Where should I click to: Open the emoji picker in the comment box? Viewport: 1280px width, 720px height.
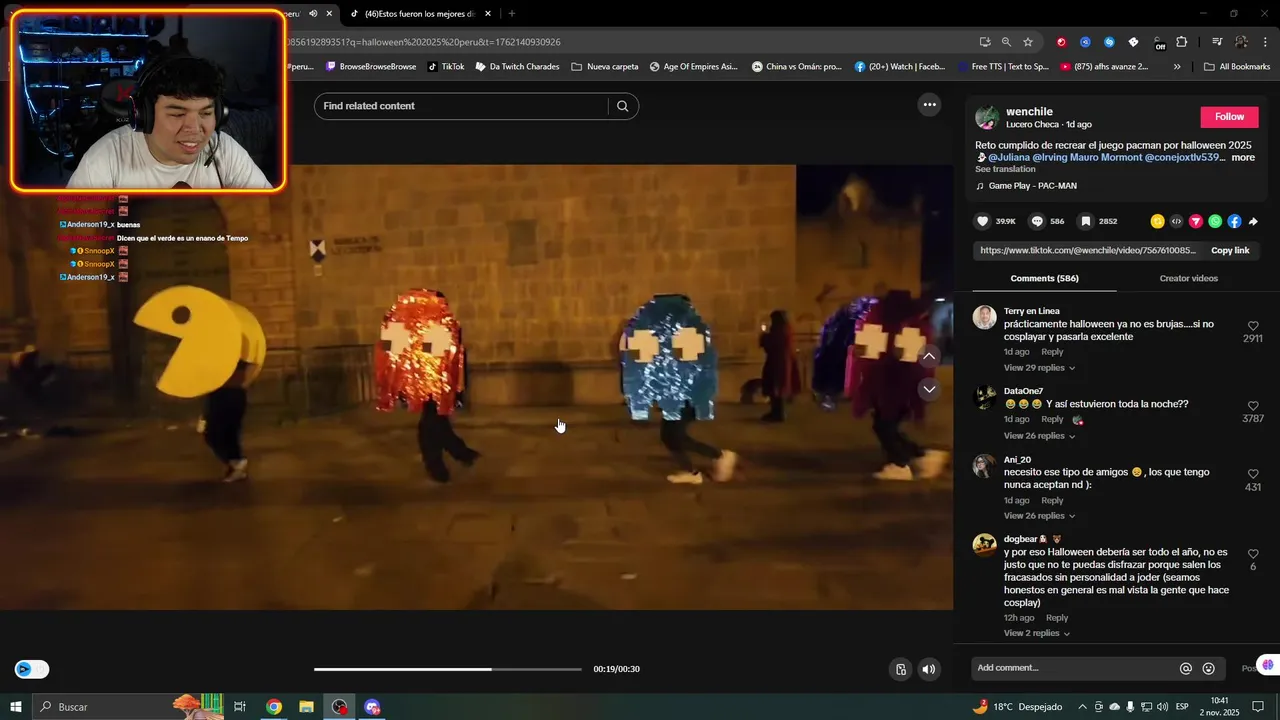click(1208, 668)
